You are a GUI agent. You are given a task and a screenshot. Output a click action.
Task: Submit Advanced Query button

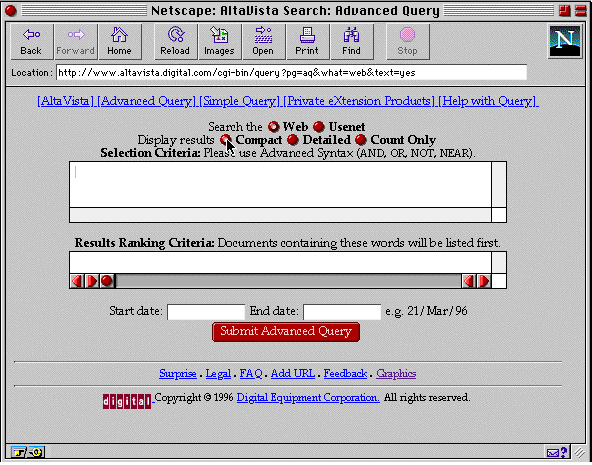pyautogui.click(x=286, y=332)
